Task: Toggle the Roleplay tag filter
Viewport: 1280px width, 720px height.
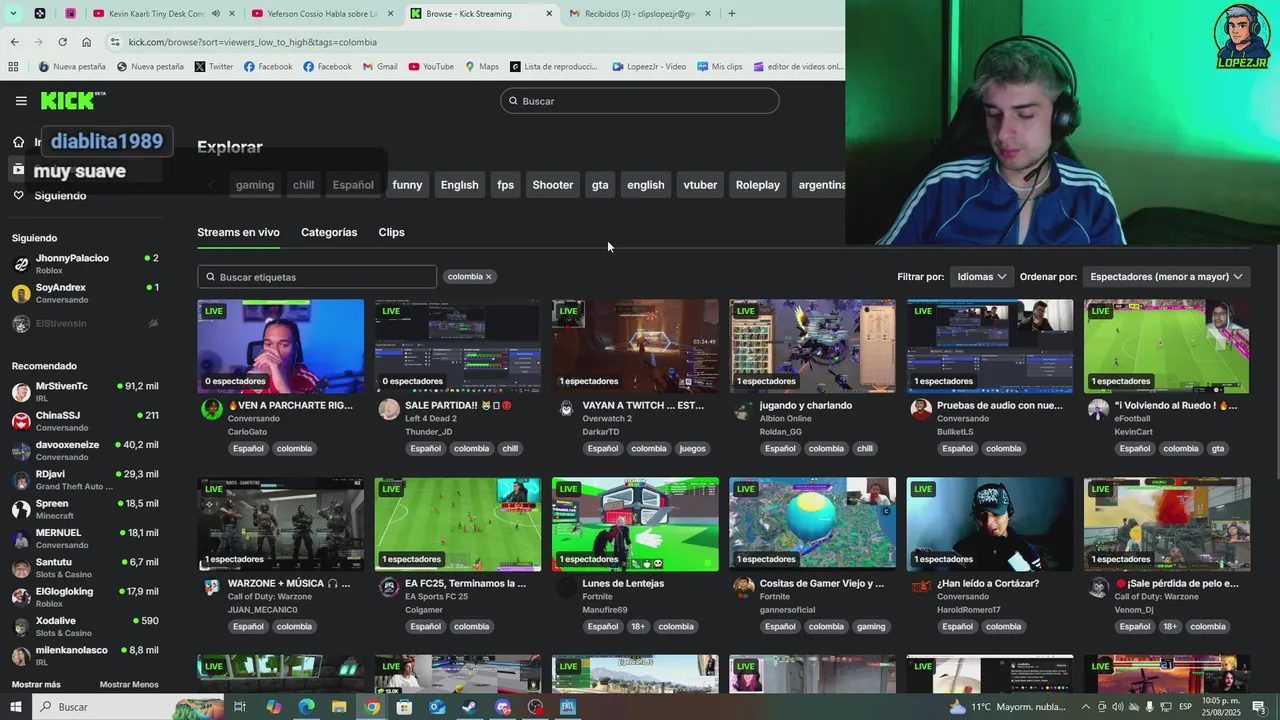Action: pyautogui.click(x=758, y=185)
